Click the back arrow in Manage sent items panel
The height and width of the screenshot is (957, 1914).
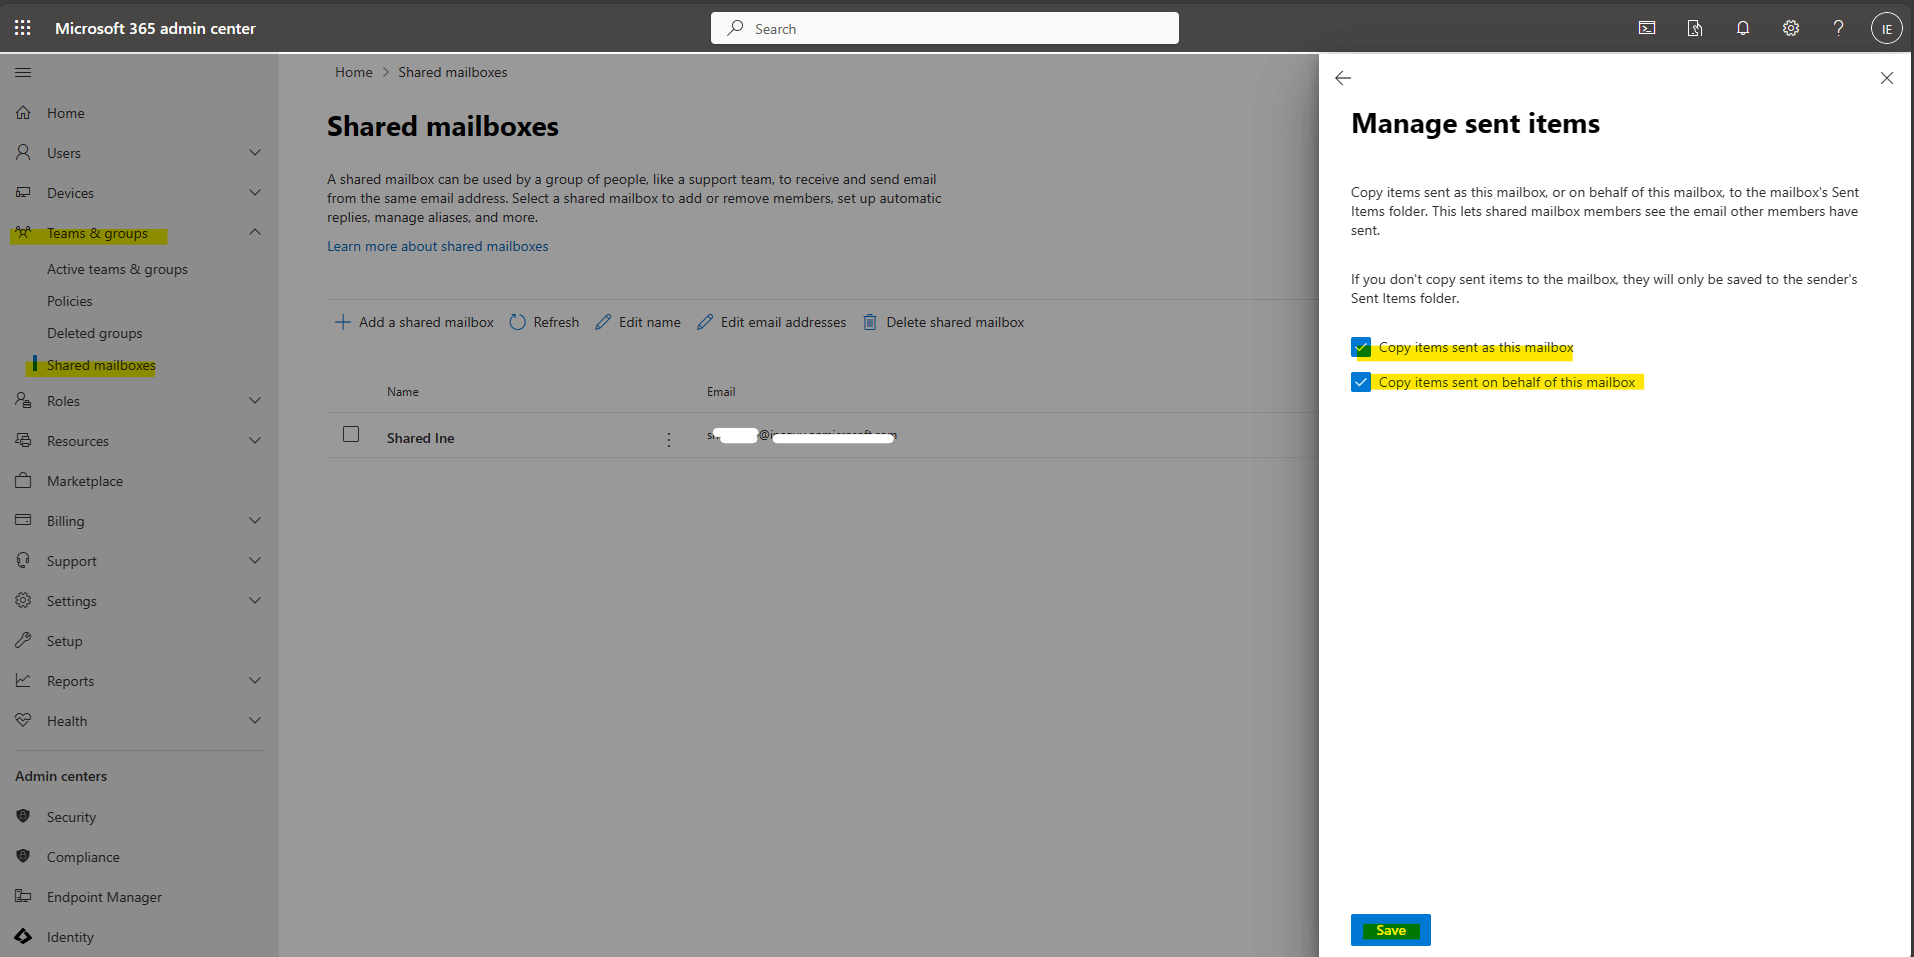point(1342,77)
